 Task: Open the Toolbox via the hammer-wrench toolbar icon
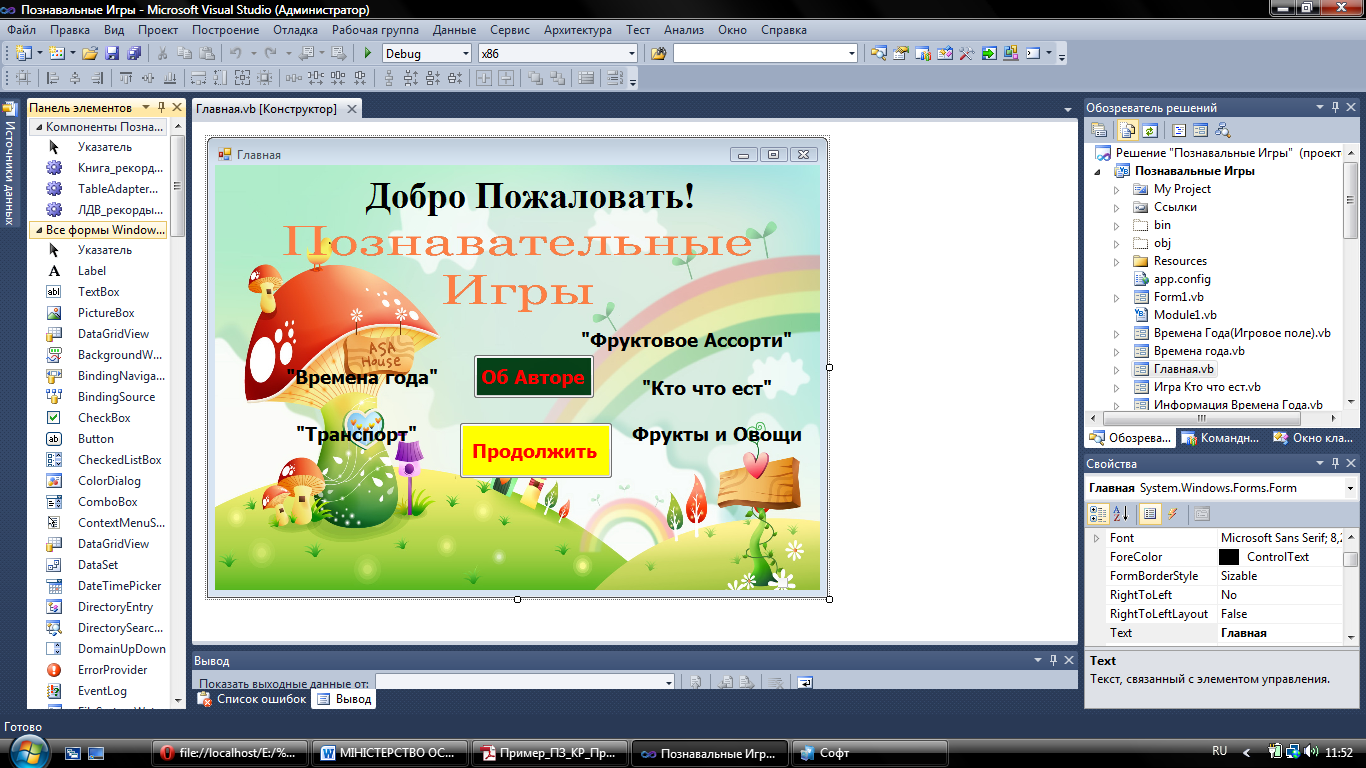(x=966, y=53)
